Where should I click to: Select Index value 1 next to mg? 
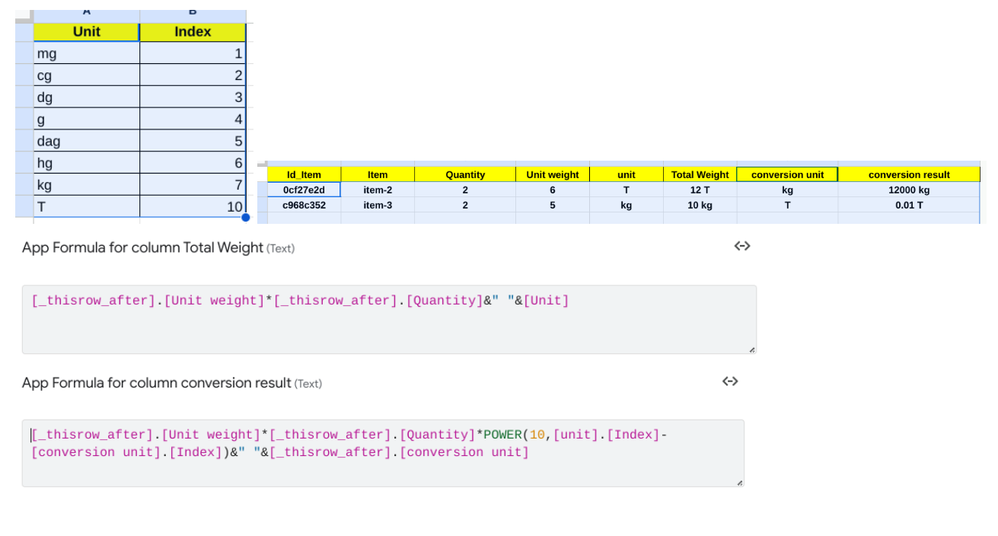192,53
